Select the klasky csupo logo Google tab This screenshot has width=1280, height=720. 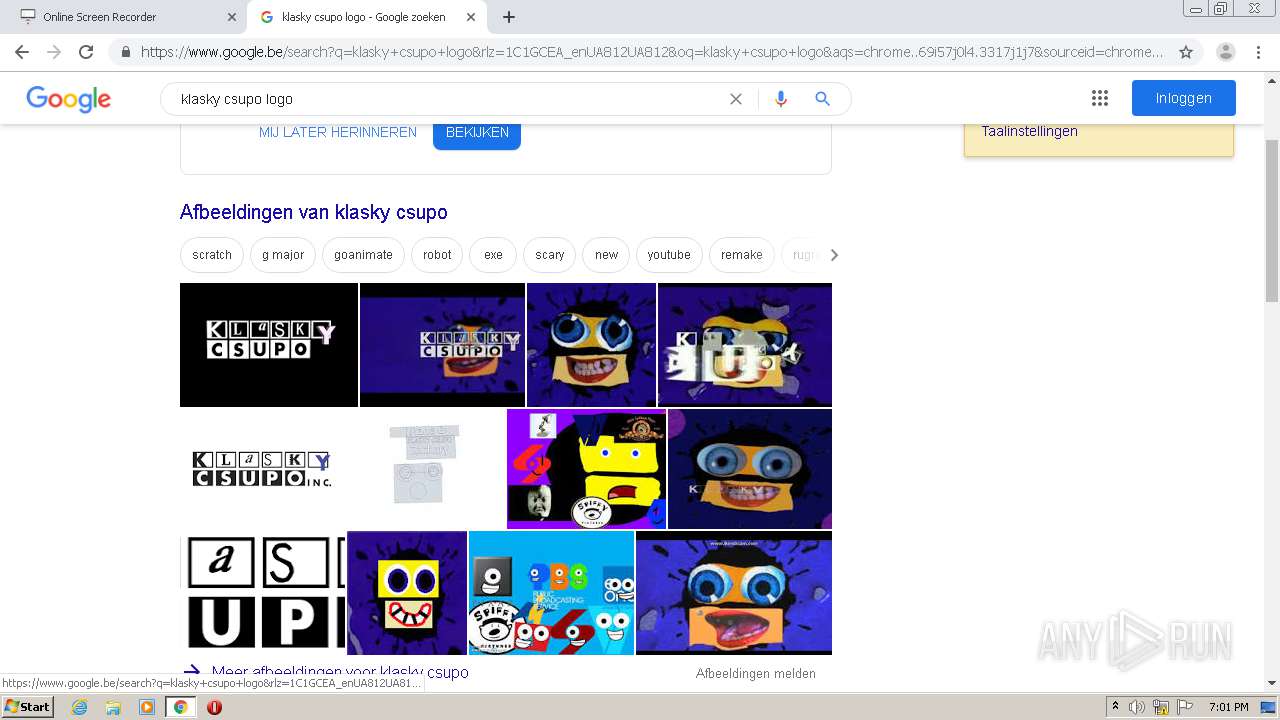point(366,17)
